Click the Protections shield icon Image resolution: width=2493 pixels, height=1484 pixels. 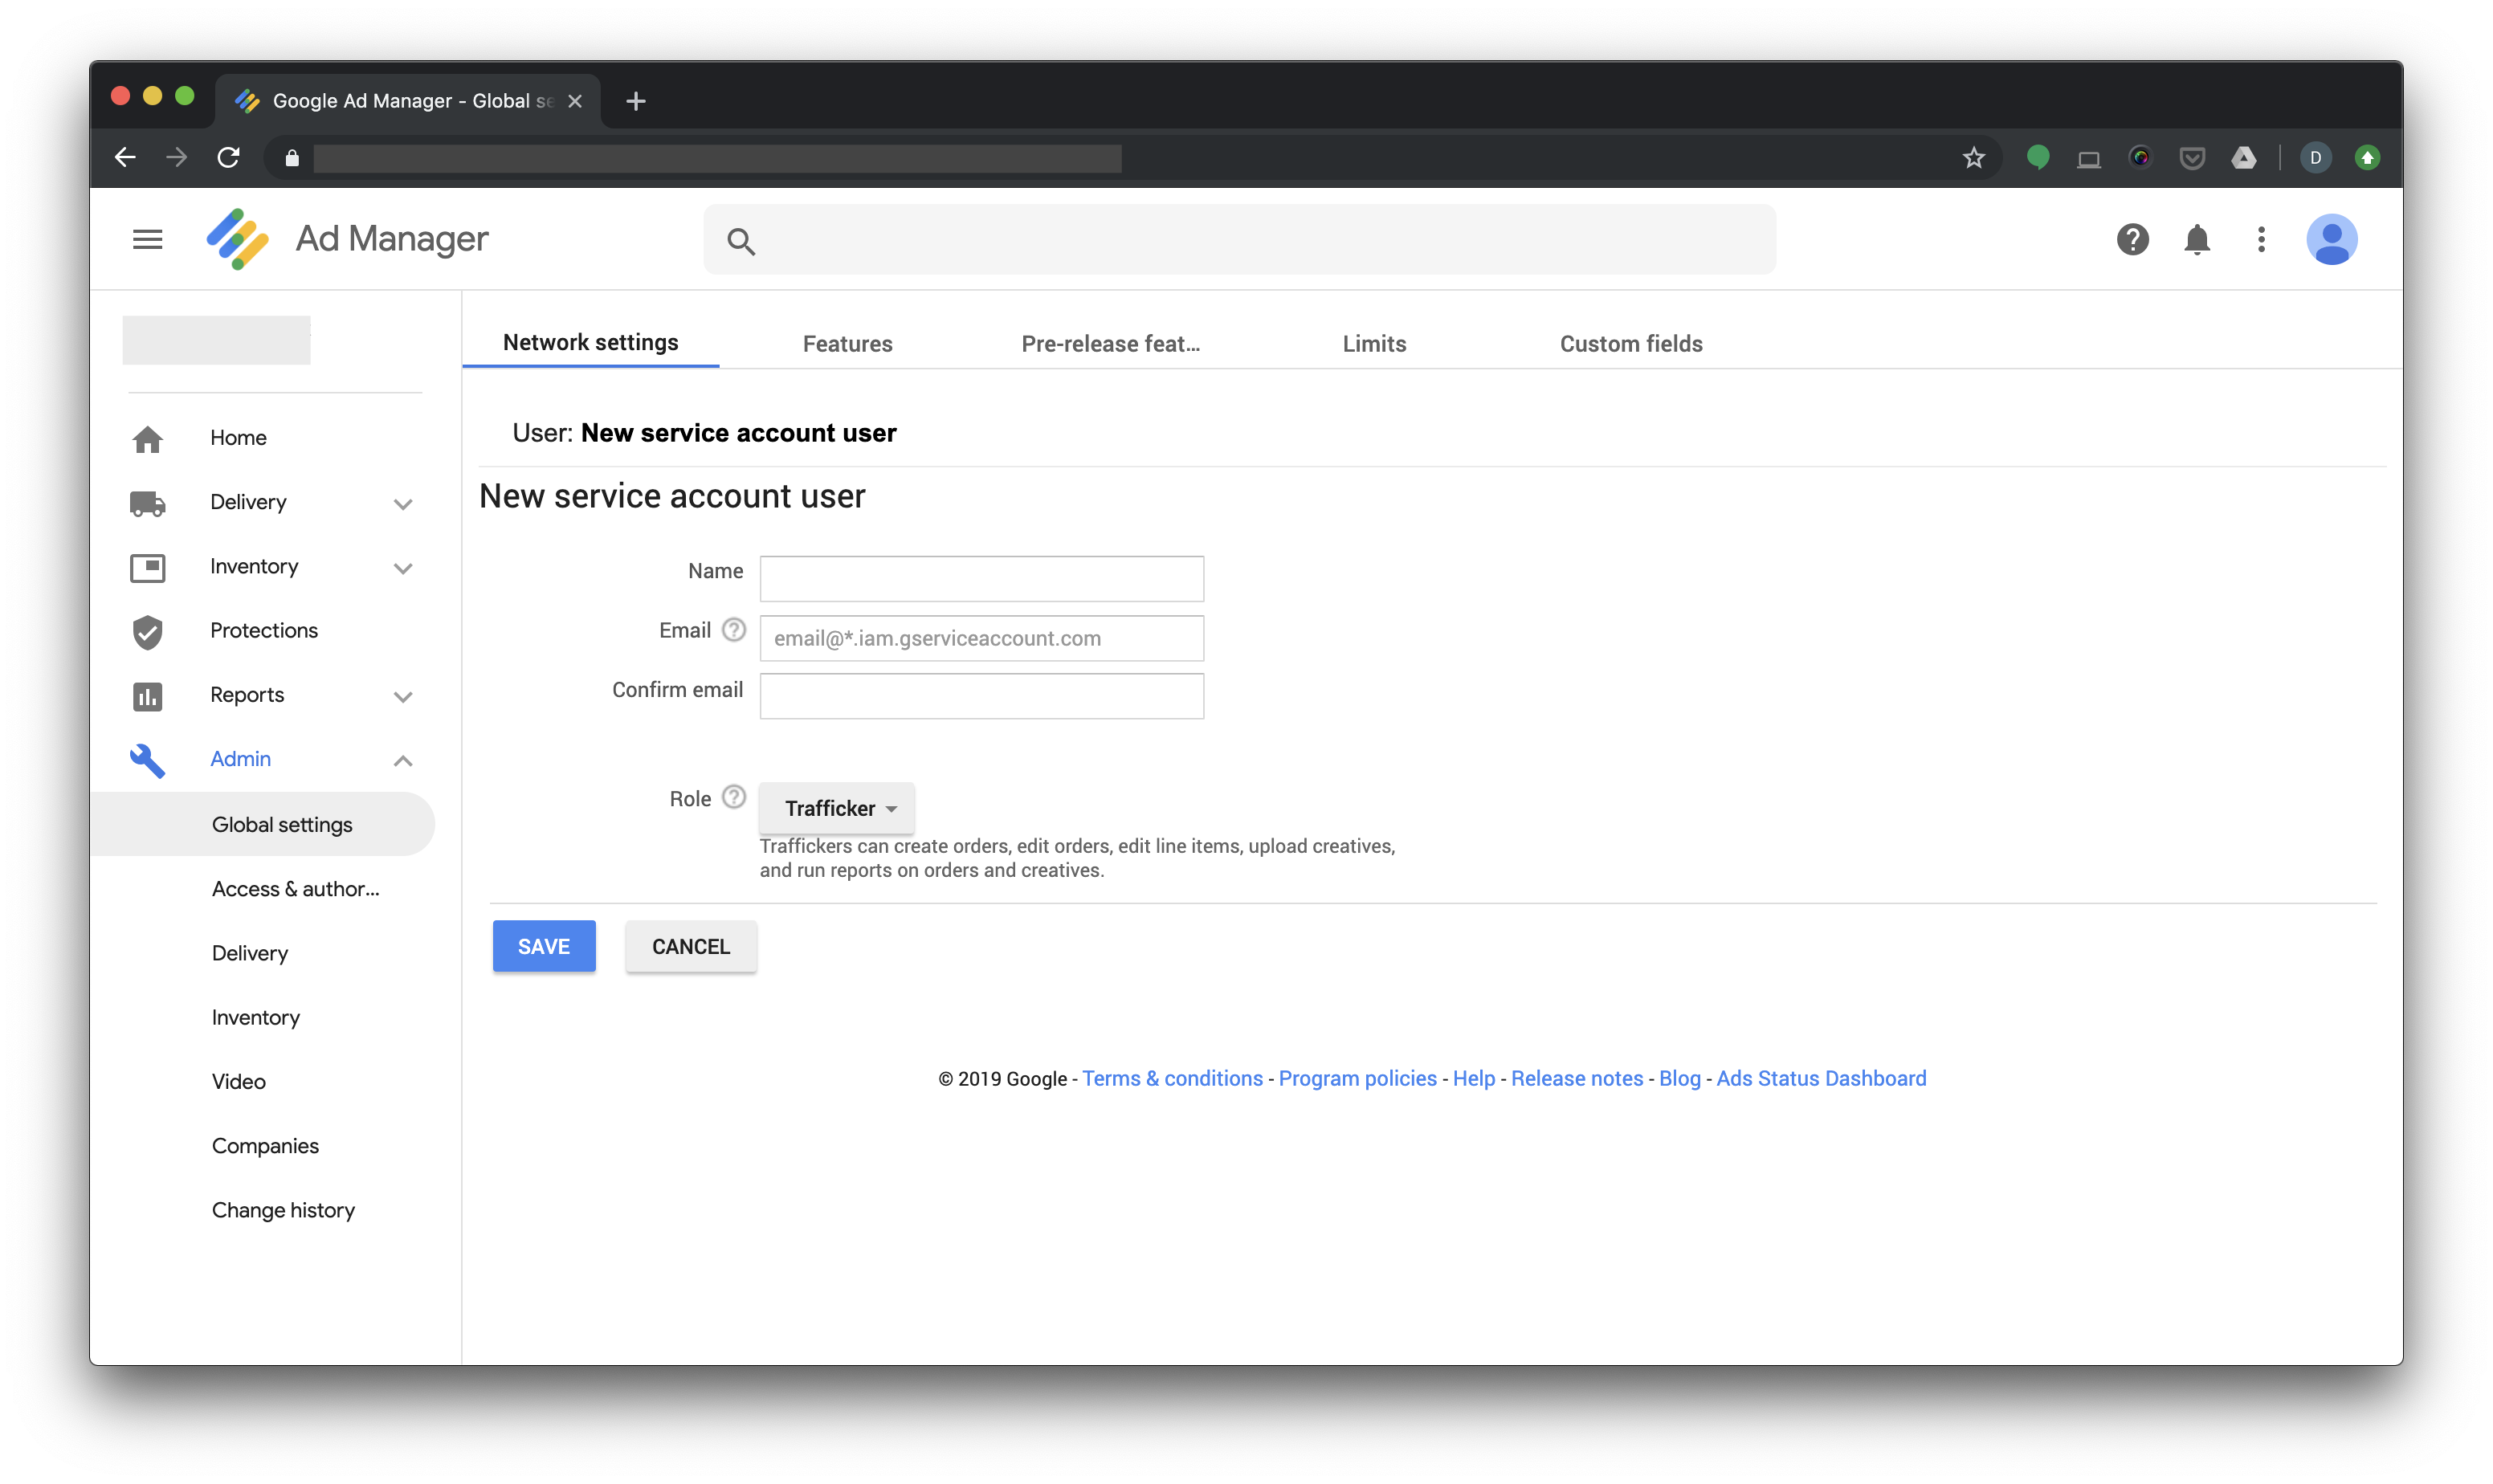[x=149, y=629]
